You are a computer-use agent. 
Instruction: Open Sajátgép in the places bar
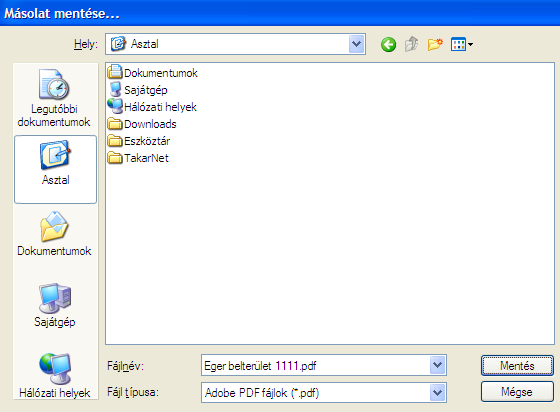pyautogui.click(x=55, y=305)
